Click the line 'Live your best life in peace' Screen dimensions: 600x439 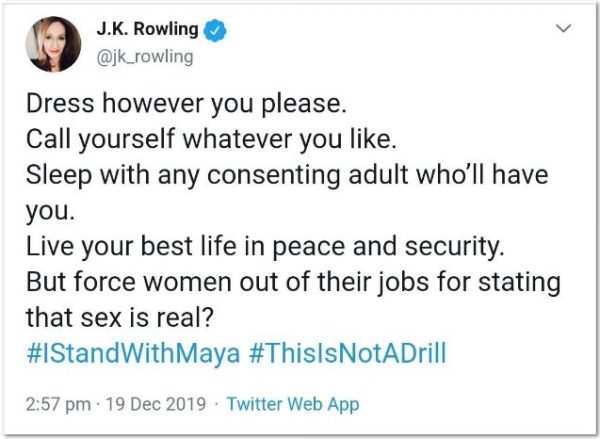click(x=265, y=246)
